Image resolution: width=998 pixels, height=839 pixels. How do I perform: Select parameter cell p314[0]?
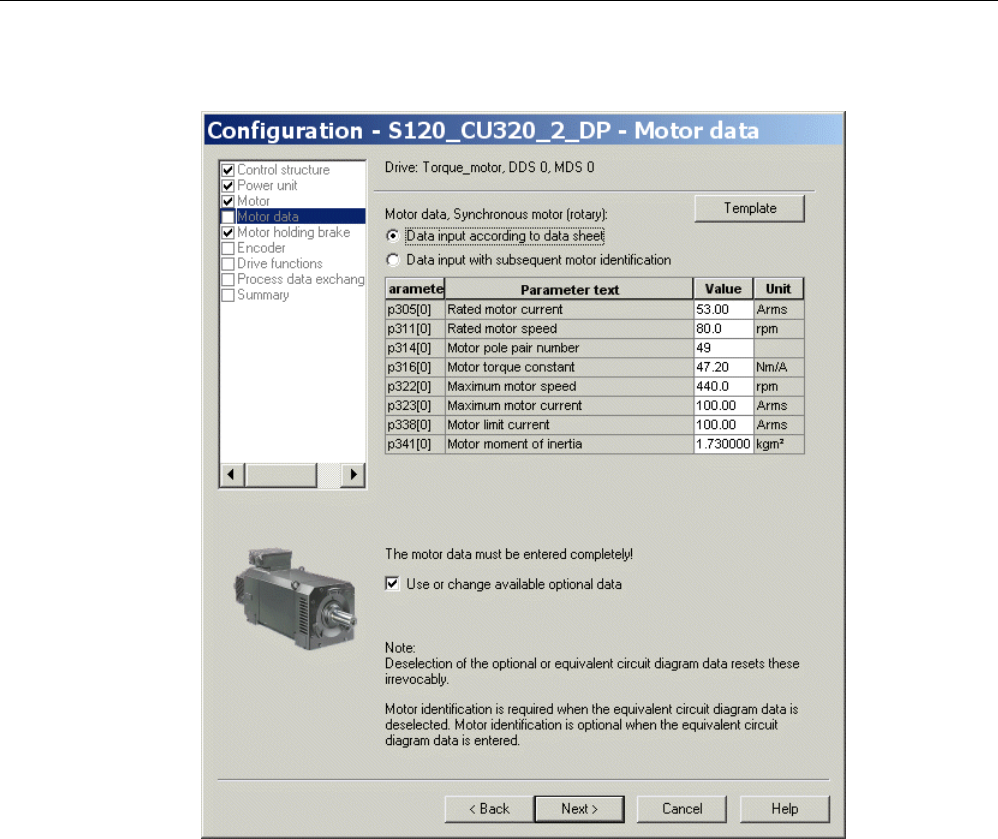pyautogui.click(x=415, y=348)
